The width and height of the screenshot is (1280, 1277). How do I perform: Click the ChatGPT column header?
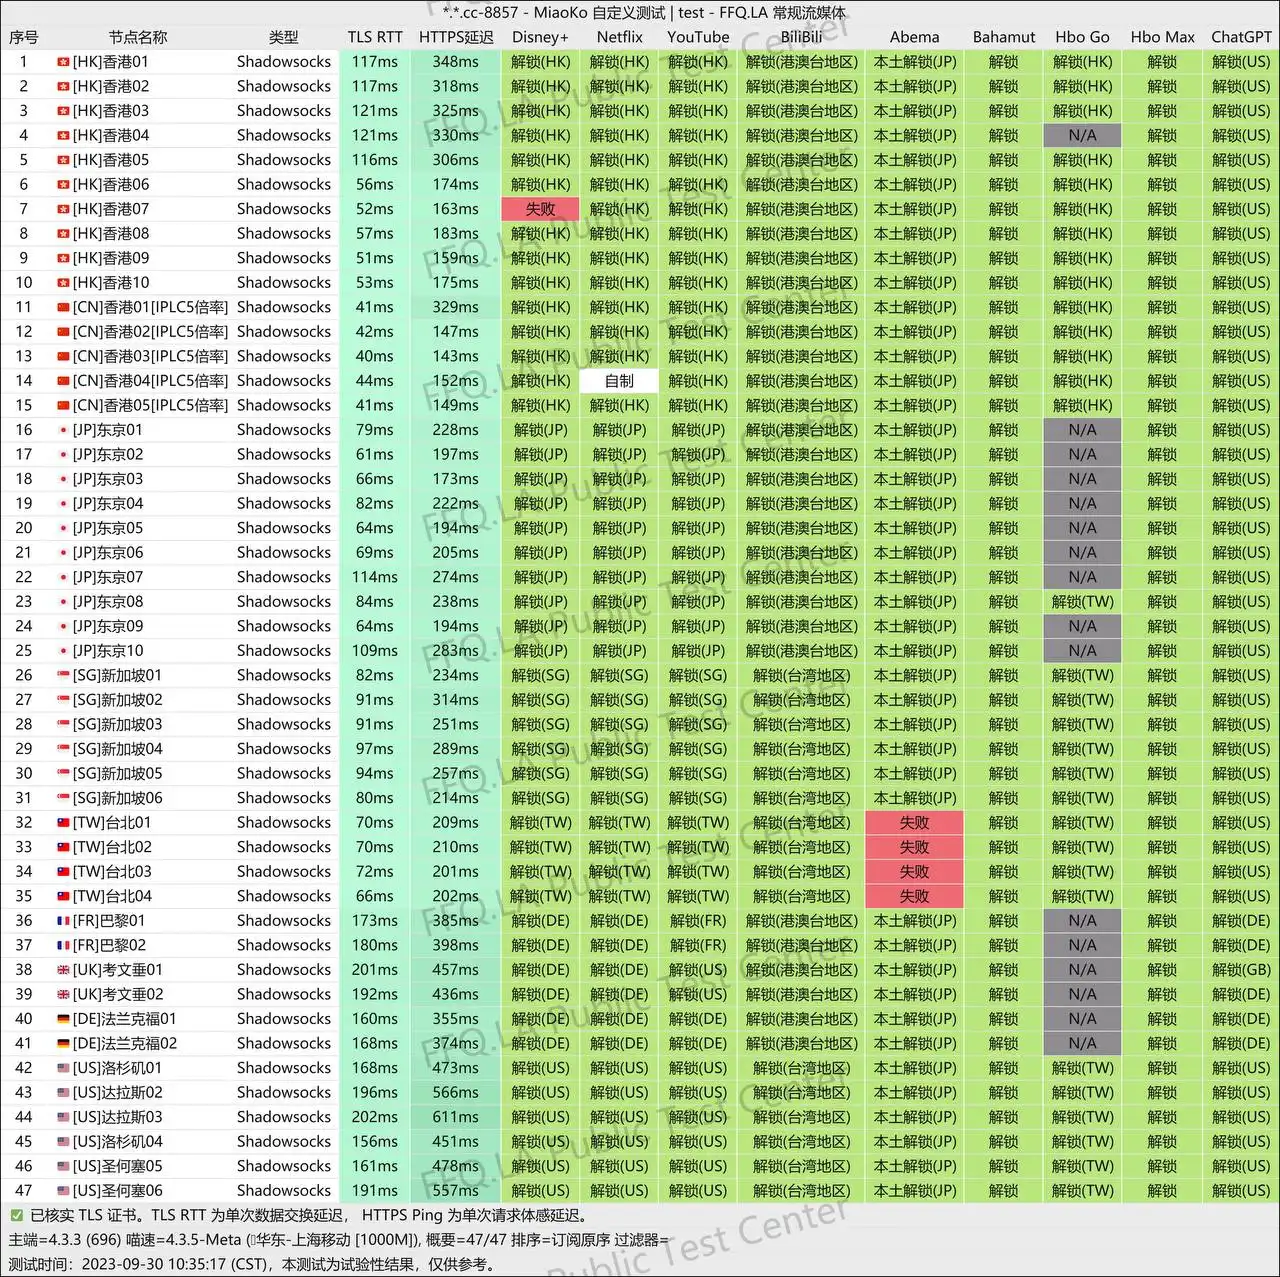(1241, 37)
